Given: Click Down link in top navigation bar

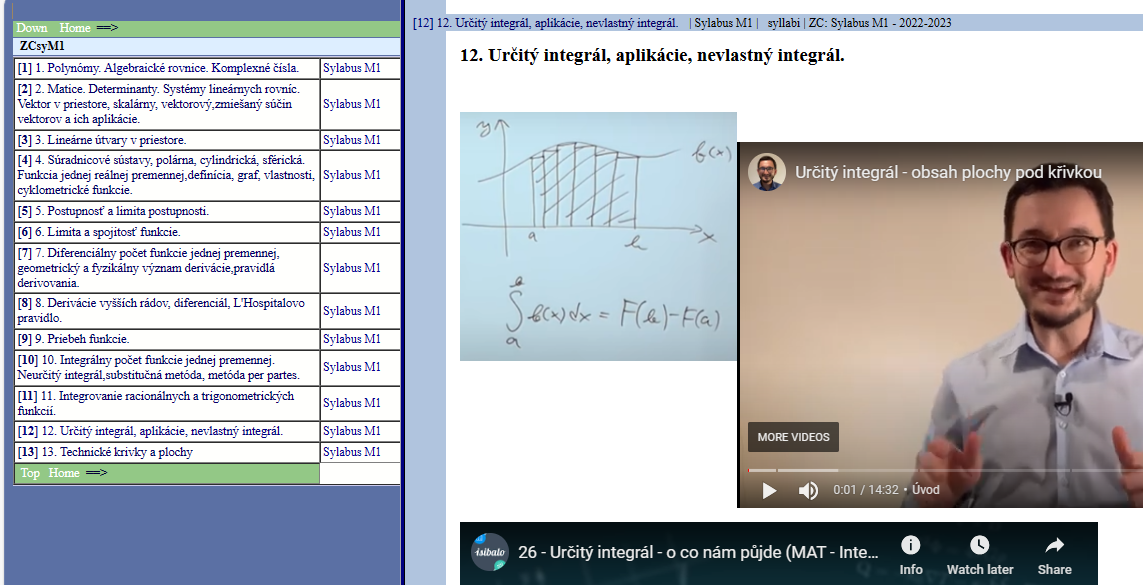Looking at the screenshot, I should click(32, 28).
